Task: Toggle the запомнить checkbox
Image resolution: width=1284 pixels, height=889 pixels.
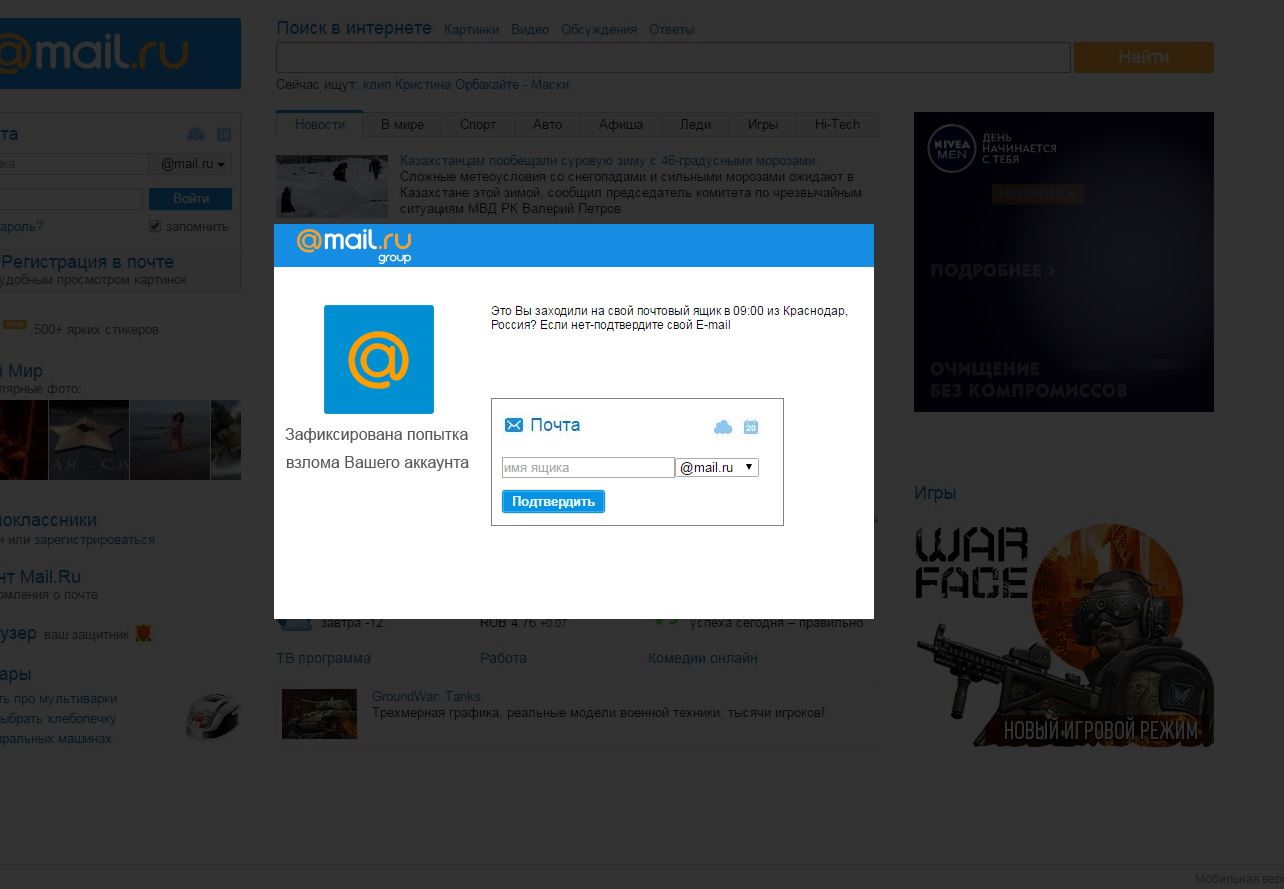Action: click(155, 226)
